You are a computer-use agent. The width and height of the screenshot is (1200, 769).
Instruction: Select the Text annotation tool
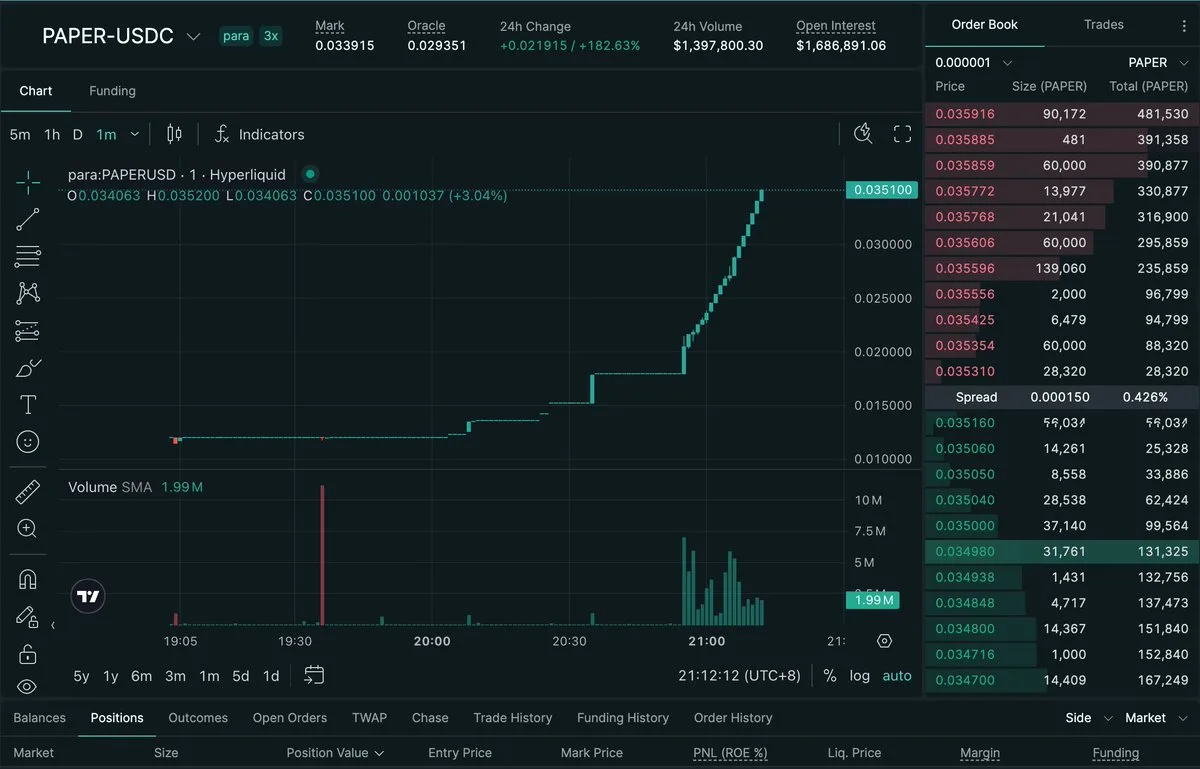28,404
